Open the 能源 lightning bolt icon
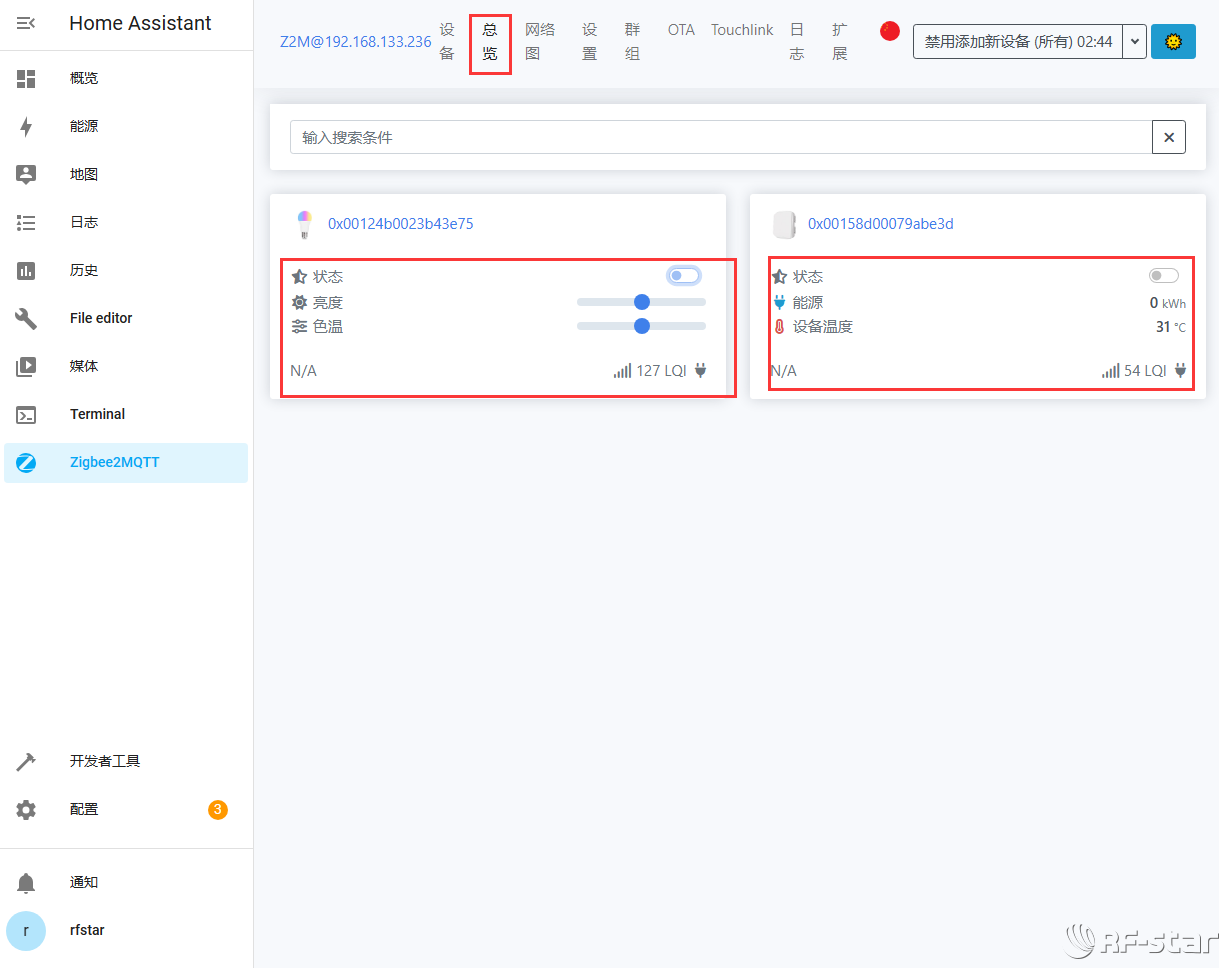1219x968 pixels. pyautogui.click(x=26, y=127)
